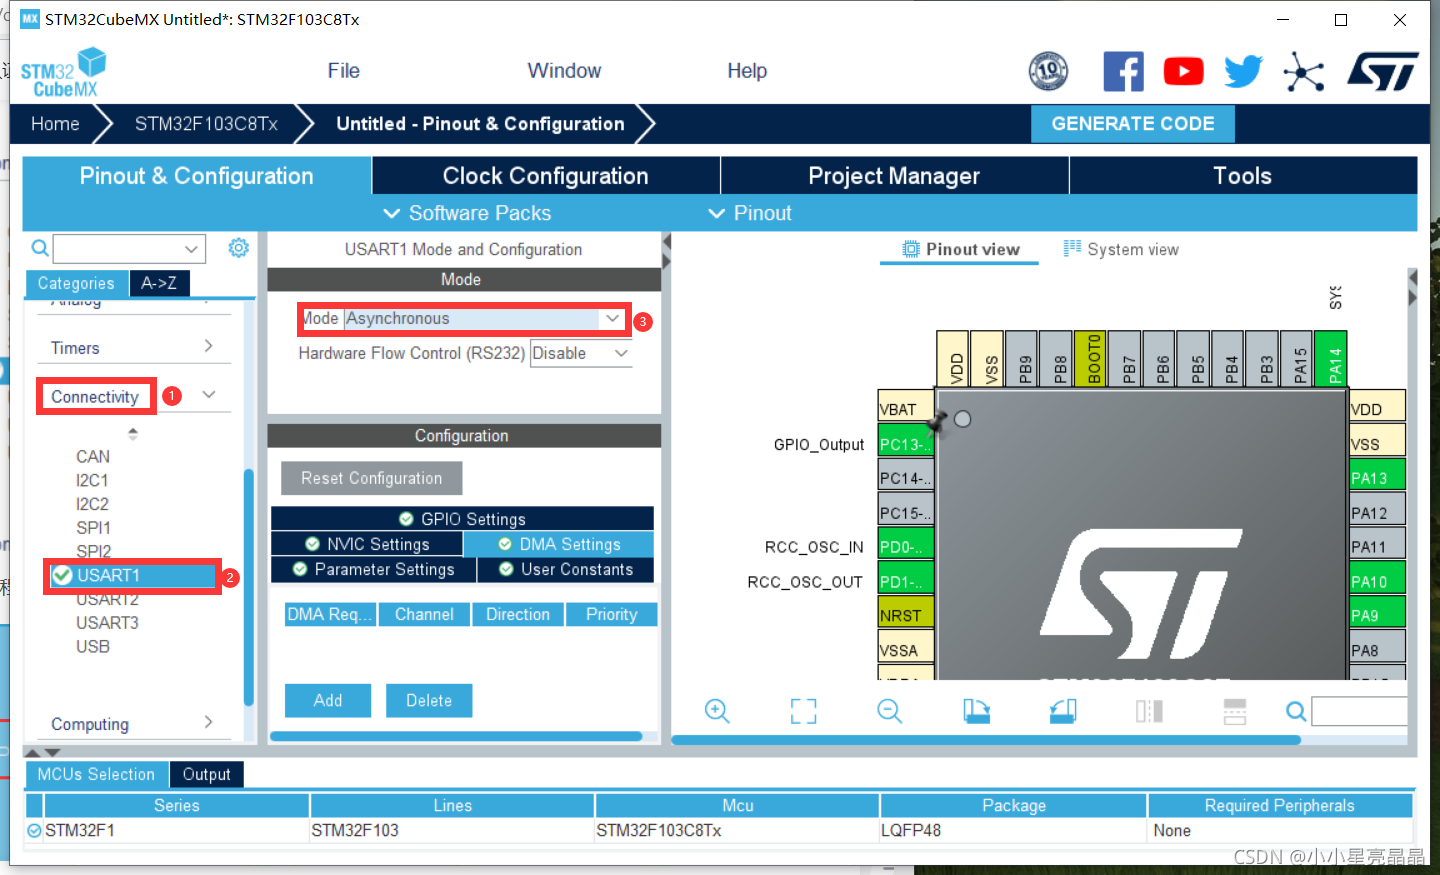The image size is (1440, 875).
Task: Zoom in on the pinout view
Action: click(717, 711)
